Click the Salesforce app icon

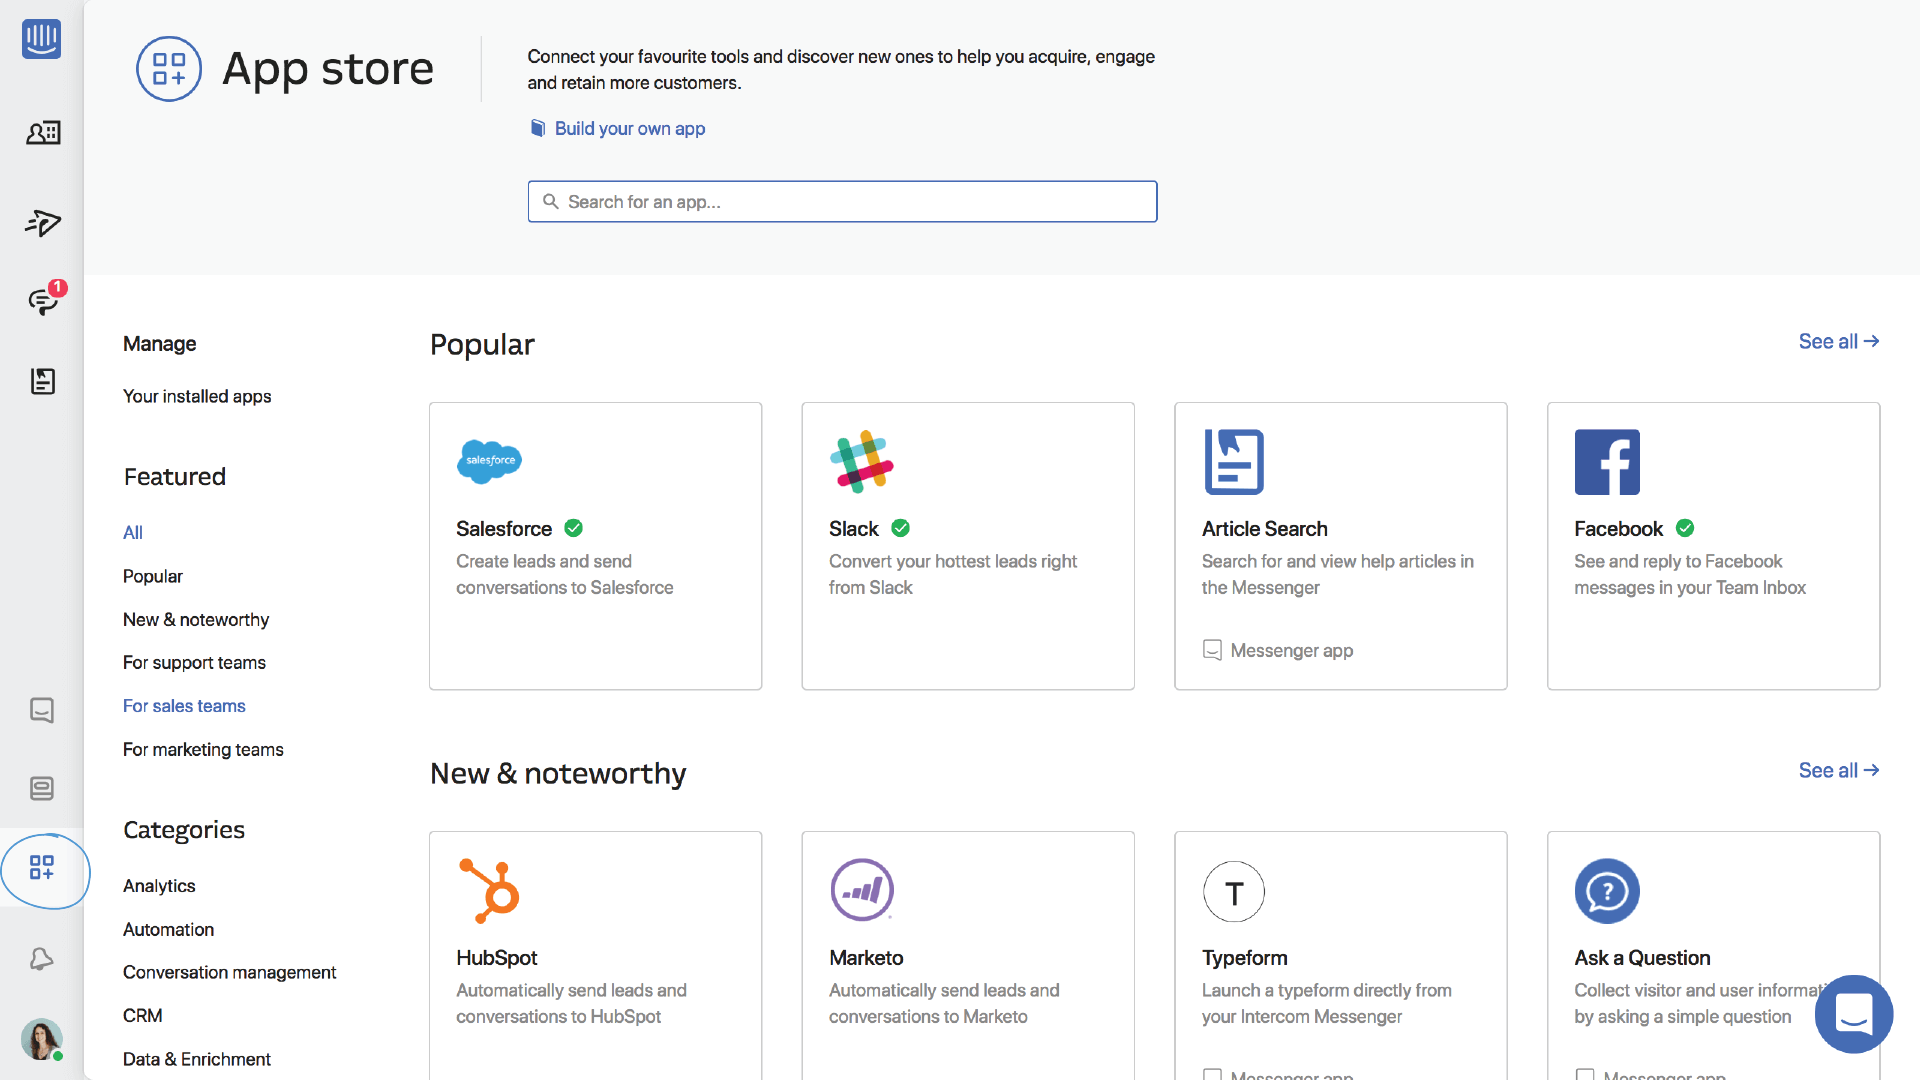pyautogui.click(x=488, y=460)
